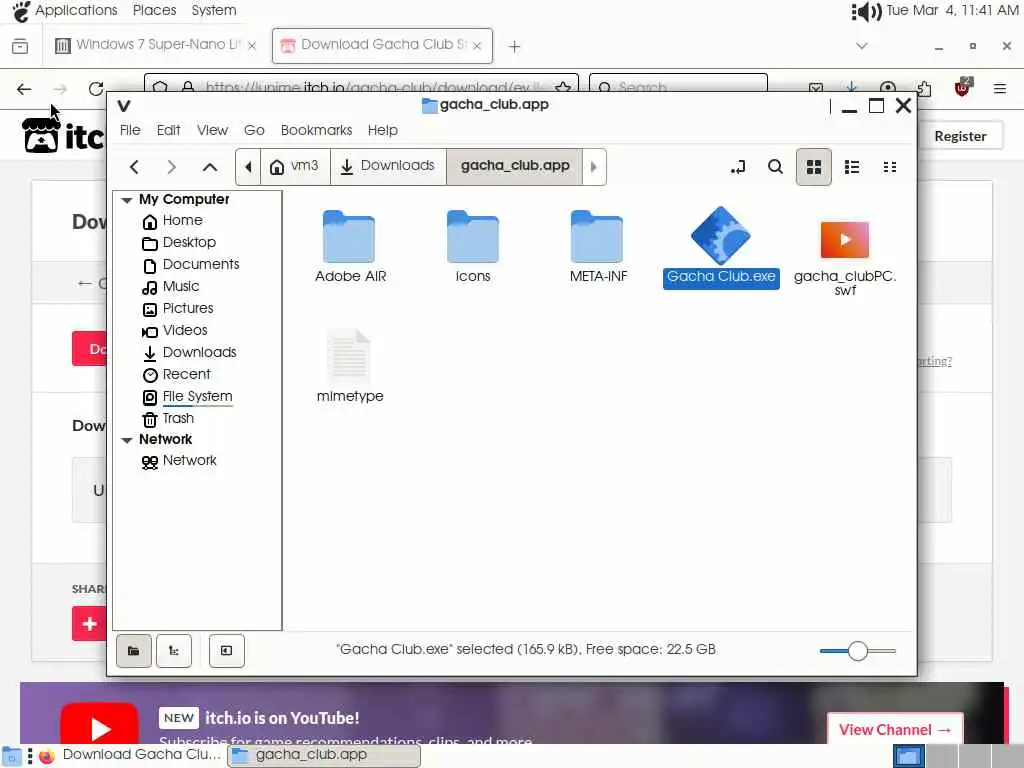Viewport: 1024px width, 768px height.
Task: Switch to Windows 7 Super-Nano browser tab
Action: pos(155,45)
